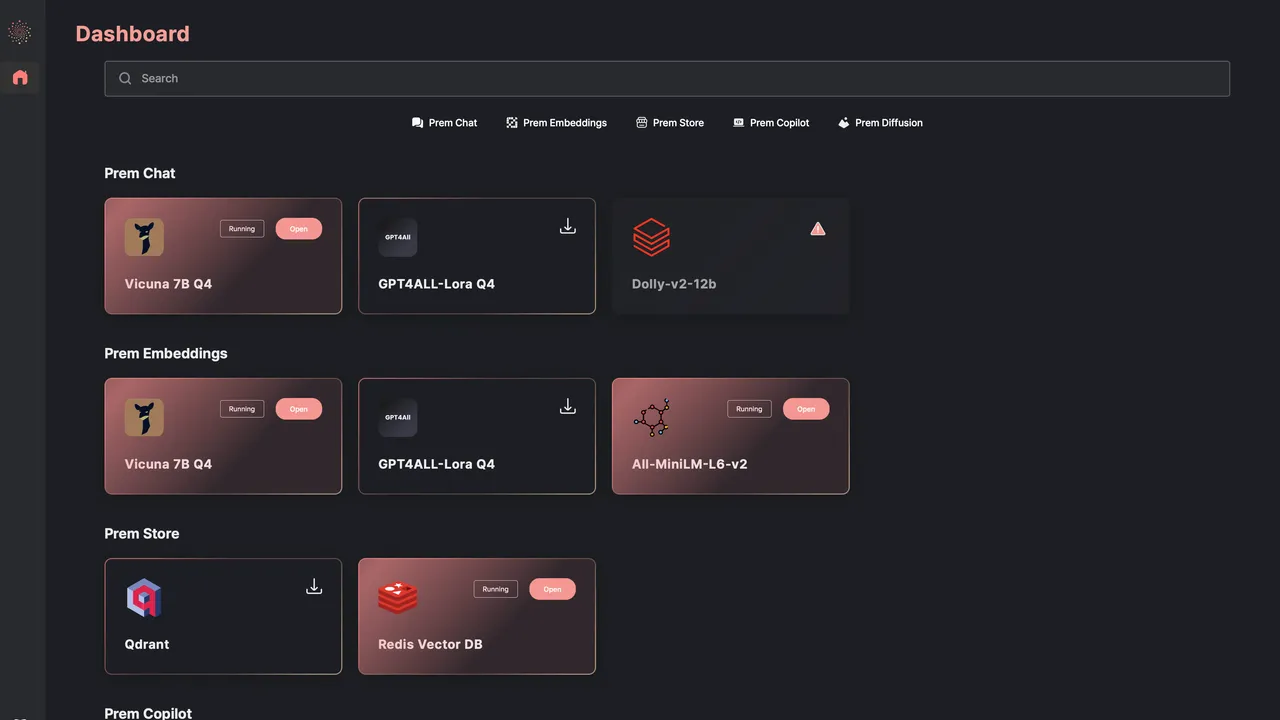This screenshot has width=1280, height=720.
Task: Focus the Search input field
Action: coord(667,78)
